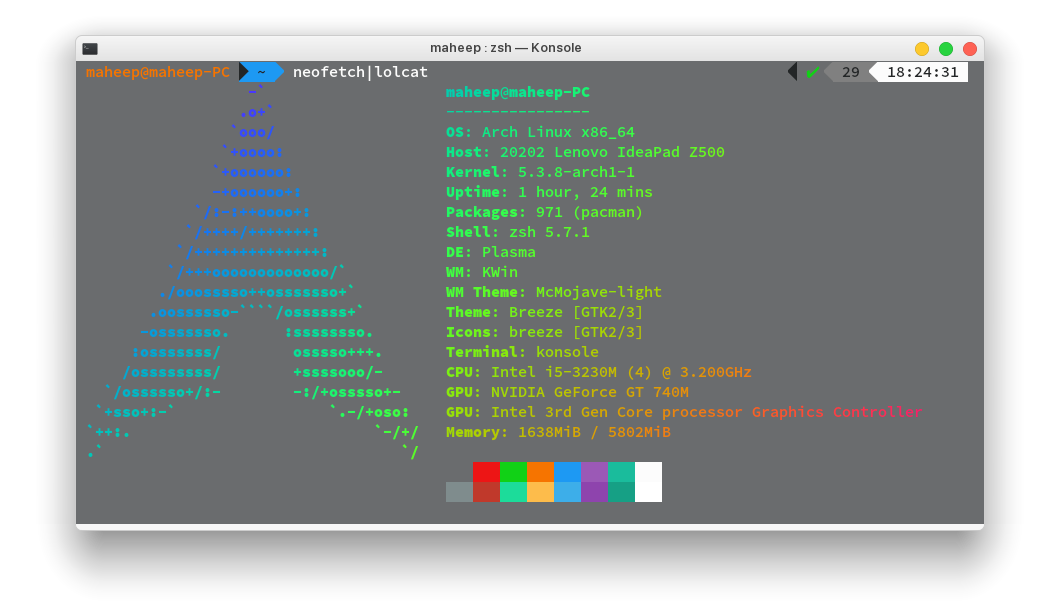1060x616 pixels.
Task: Click the orange maheep@maheep-PC prompt text
Action: pos(158,72)
